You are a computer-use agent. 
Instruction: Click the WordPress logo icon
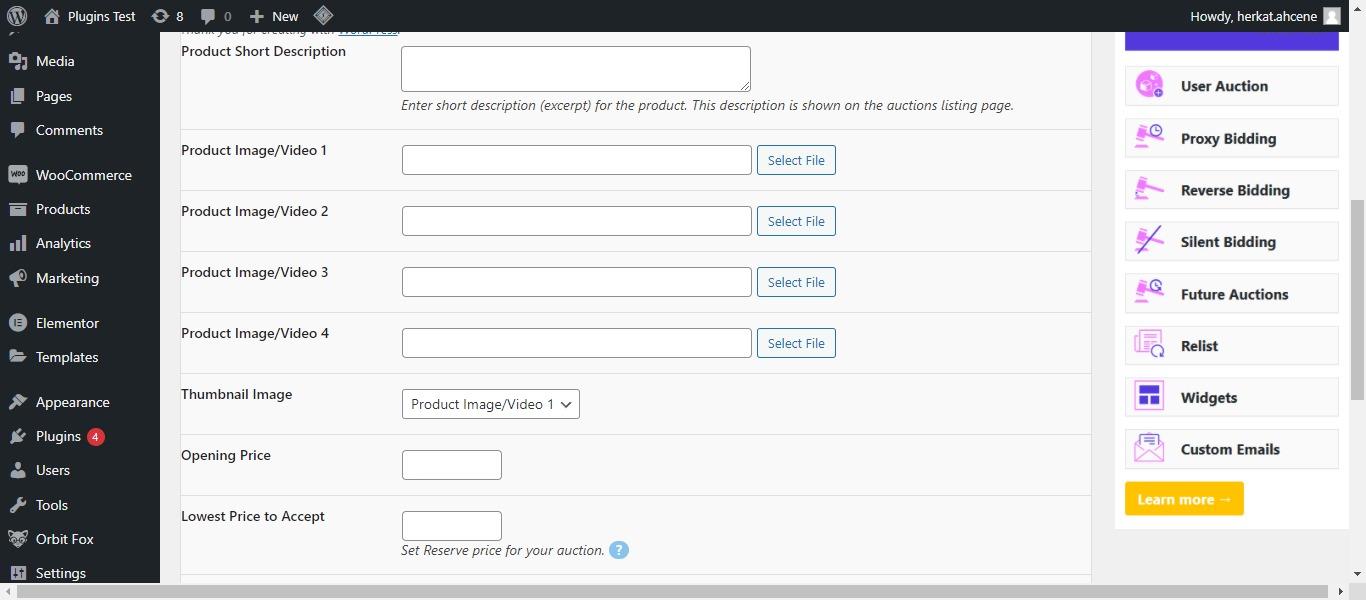16,16
